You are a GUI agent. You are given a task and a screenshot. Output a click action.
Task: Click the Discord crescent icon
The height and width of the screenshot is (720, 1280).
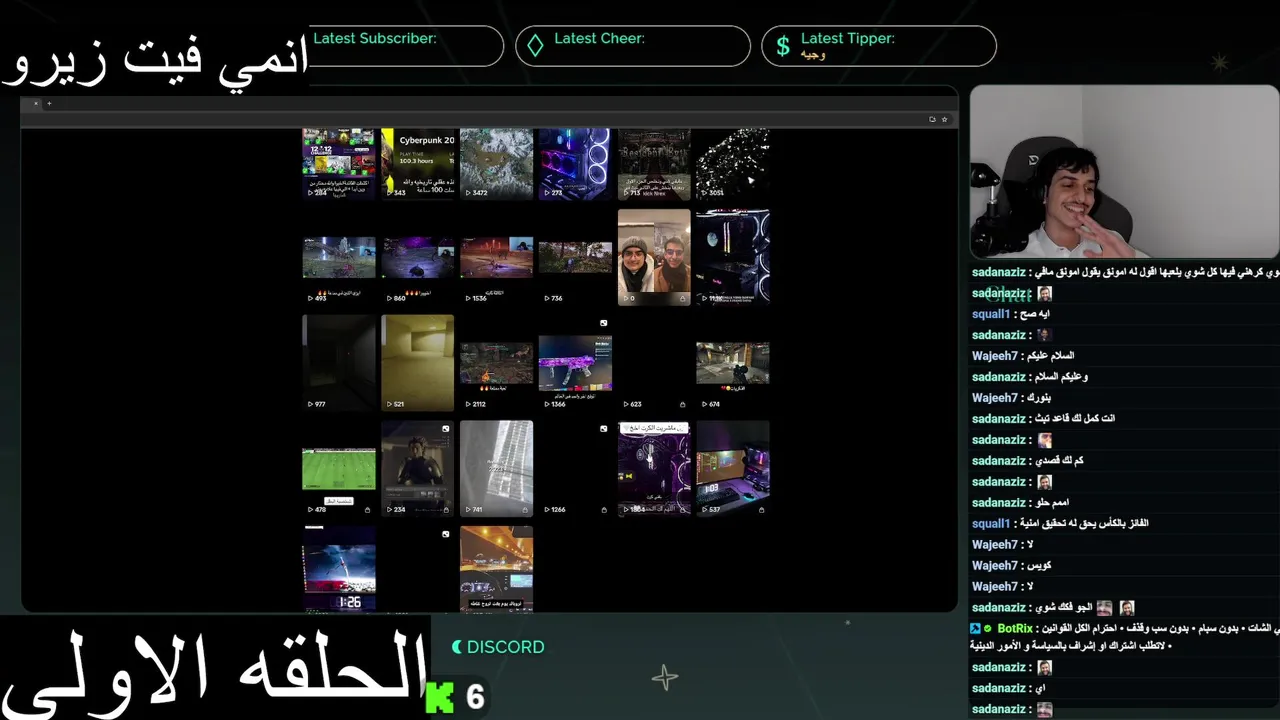(457, 647)
